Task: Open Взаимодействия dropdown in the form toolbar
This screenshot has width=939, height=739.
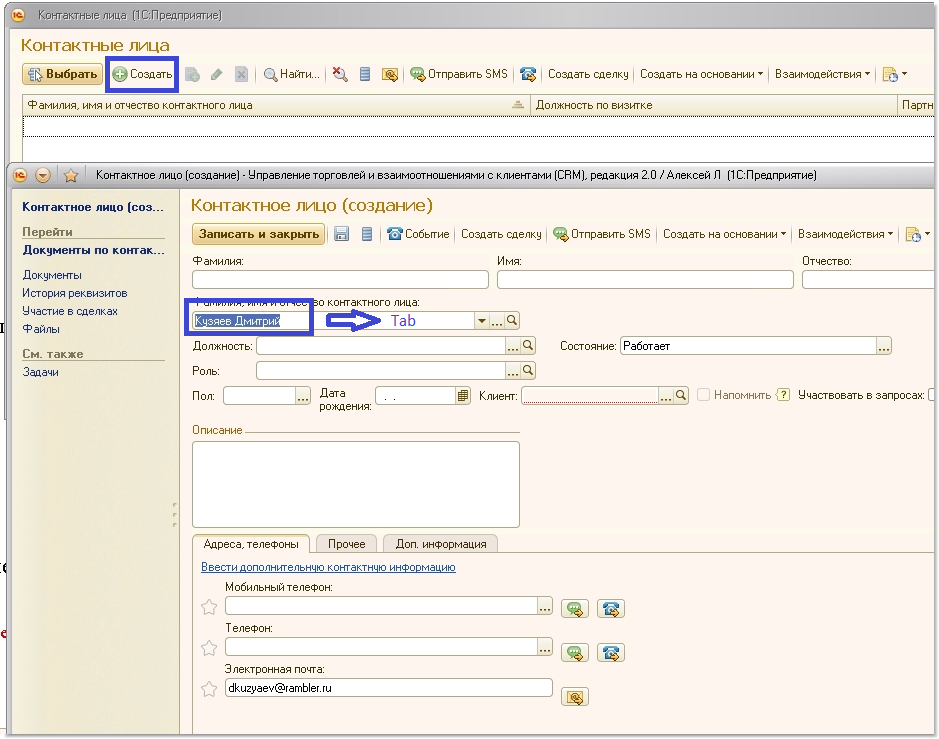Action: pos(845,234)
